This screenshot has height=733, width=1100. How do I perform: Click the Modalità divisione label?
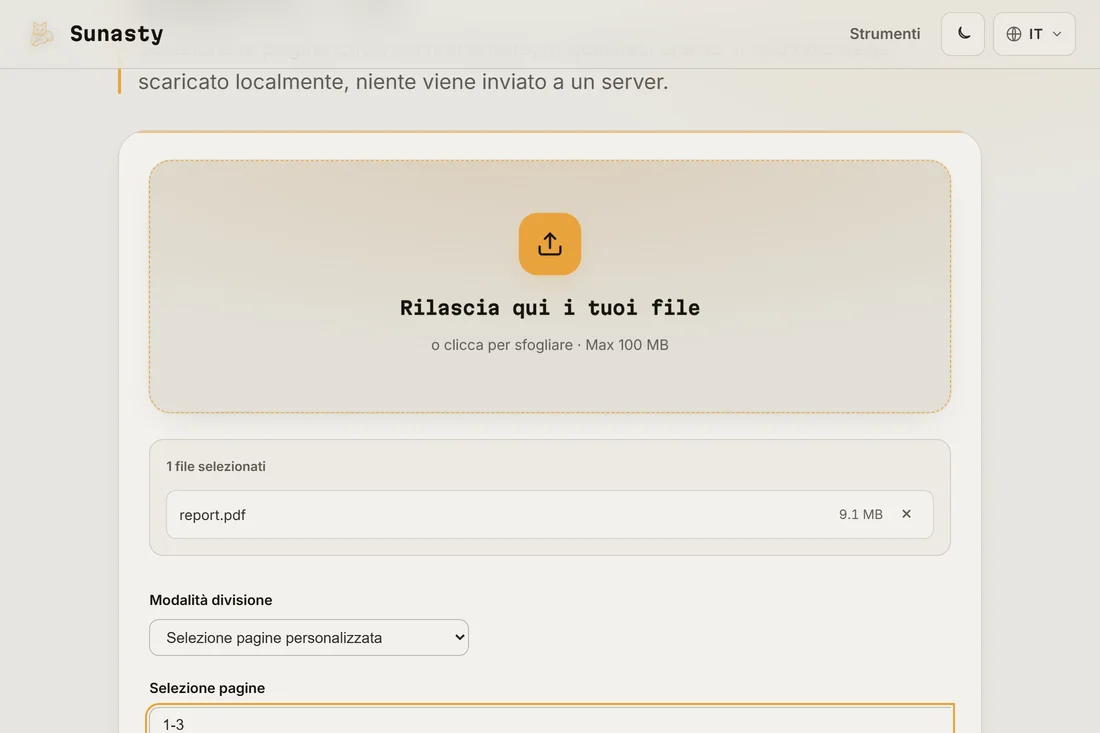(210, 600)
